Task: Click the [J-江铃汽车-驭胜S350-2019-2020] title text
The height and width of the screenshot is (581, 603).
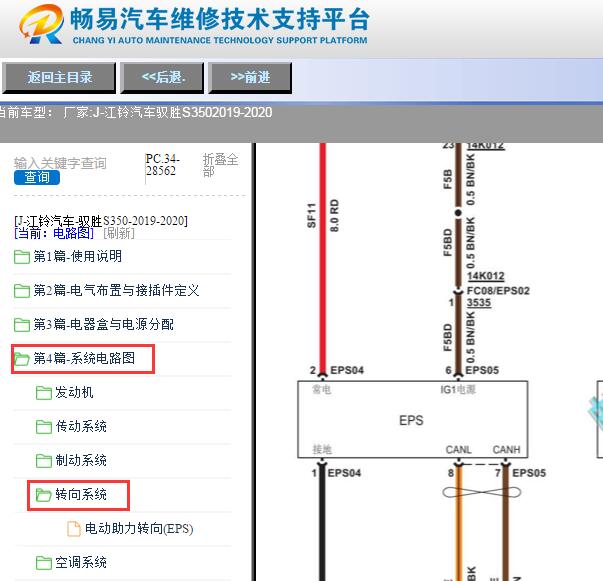Action: pos(101,221)
